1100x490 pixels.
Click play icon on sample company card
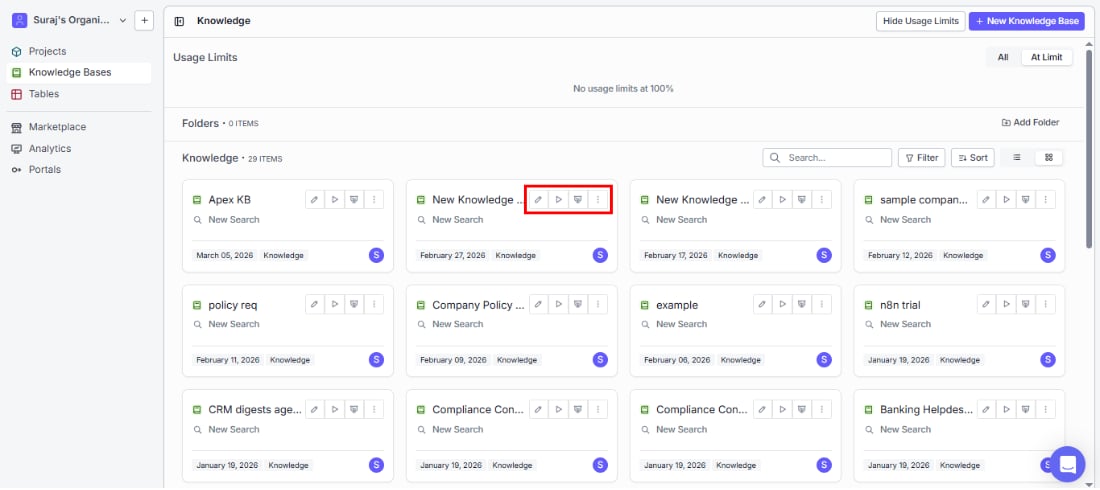1006,199
